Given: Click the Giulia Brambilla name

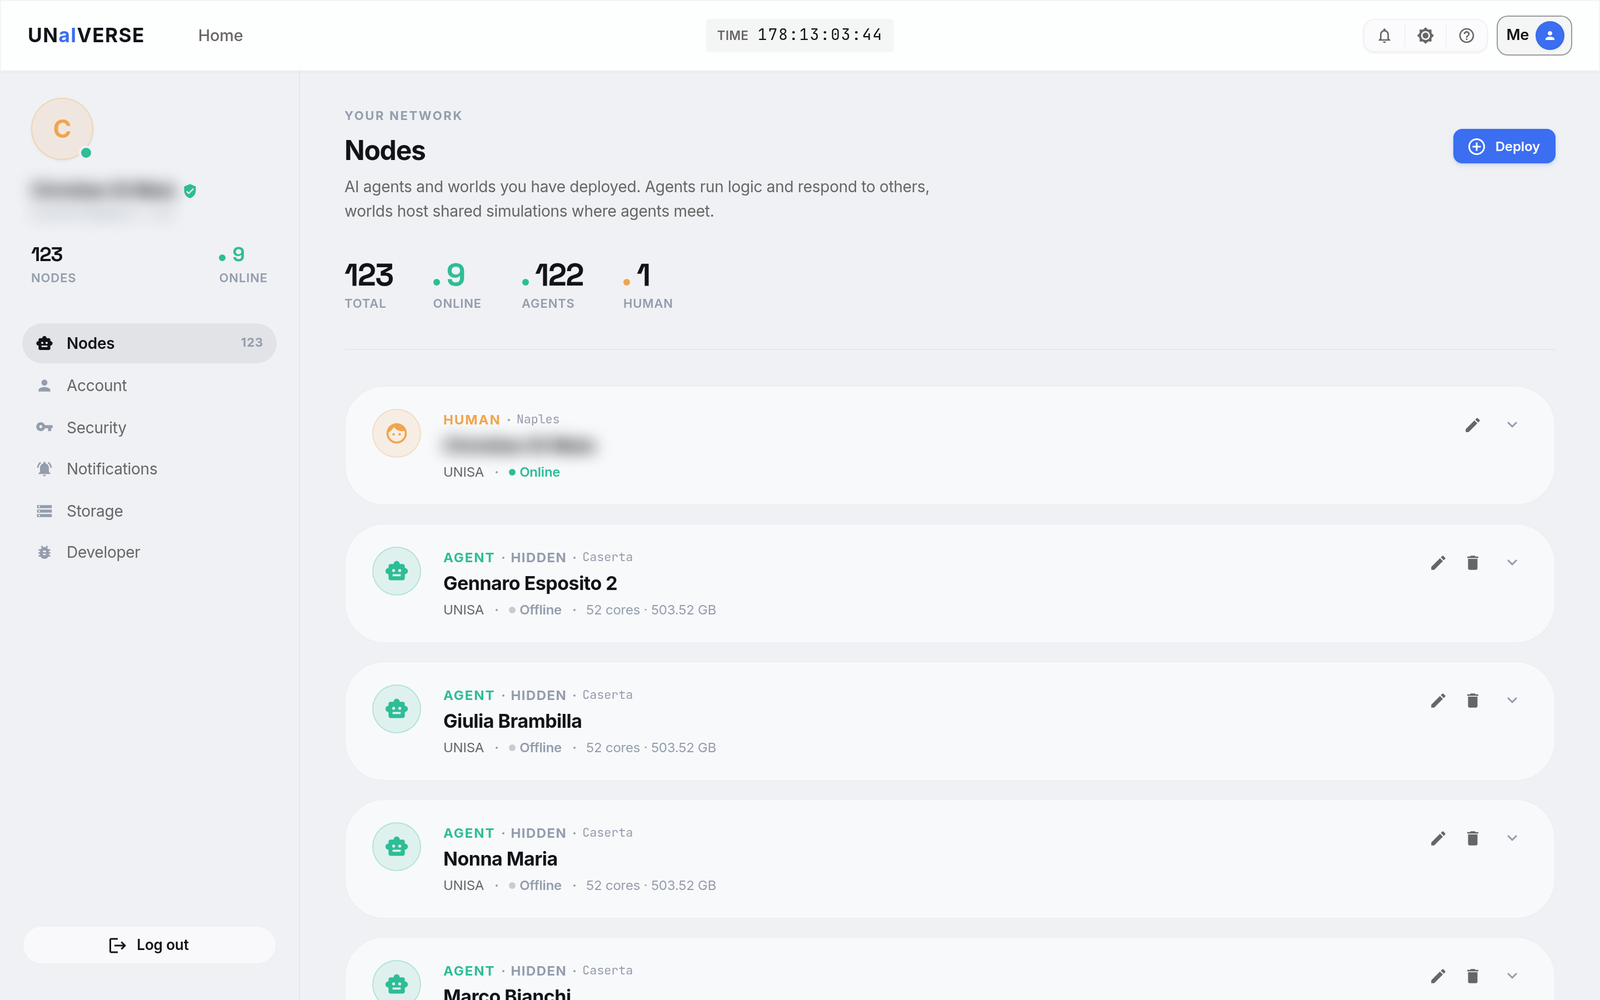Looking at the screenshot, I should point(512,721).
